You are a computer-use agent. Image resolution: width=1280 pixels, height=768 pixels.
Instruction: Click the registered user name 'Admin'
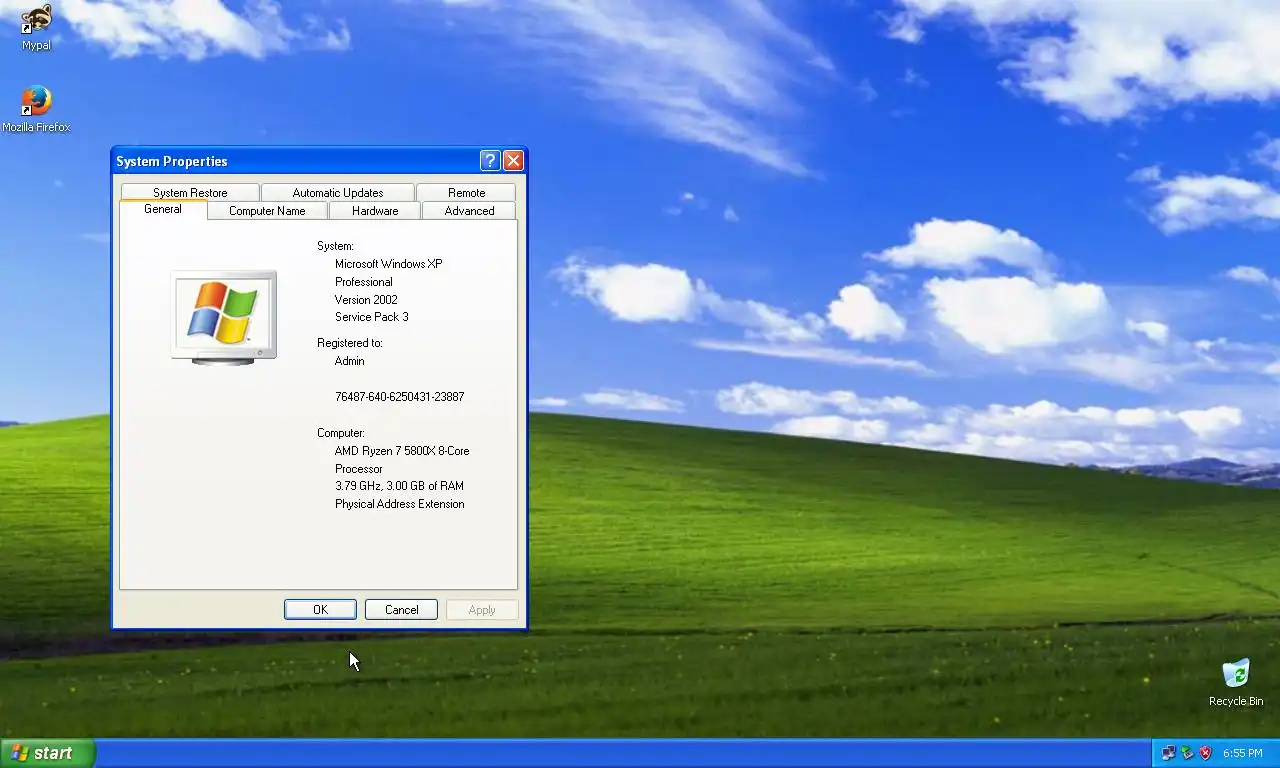pos(350,361)
